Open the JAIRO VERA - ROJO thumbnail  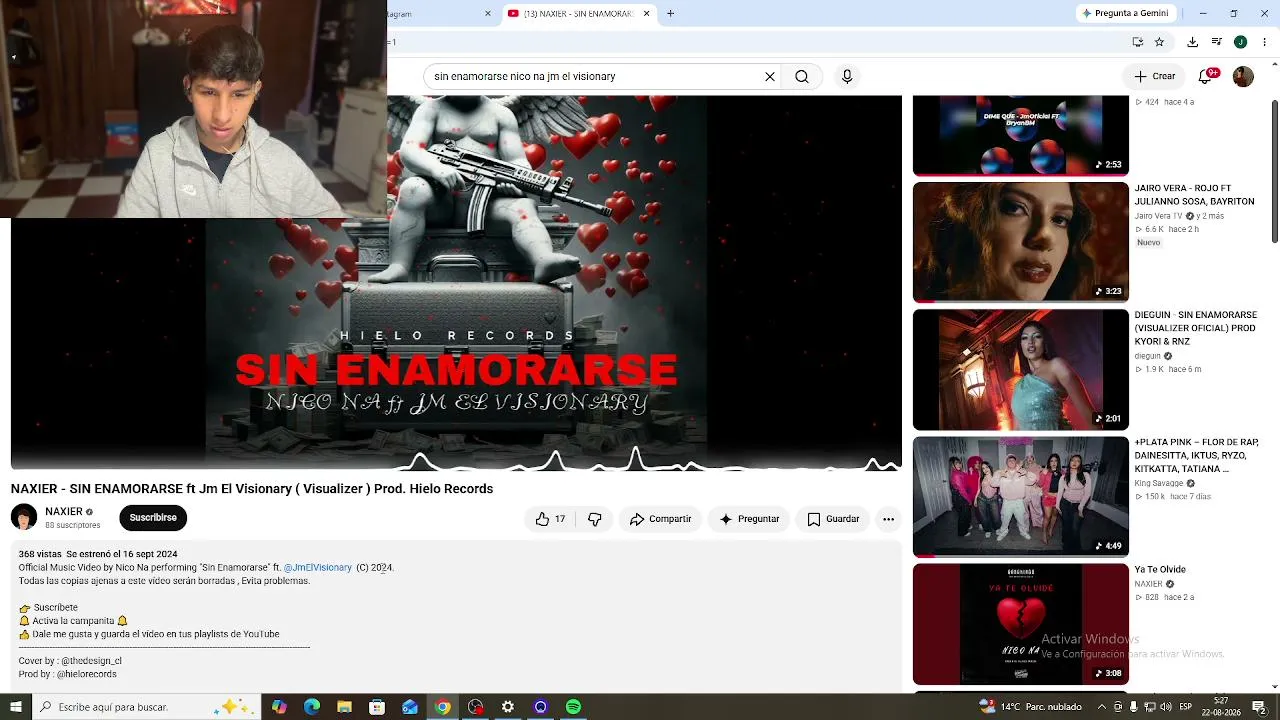click(1020, 242)
